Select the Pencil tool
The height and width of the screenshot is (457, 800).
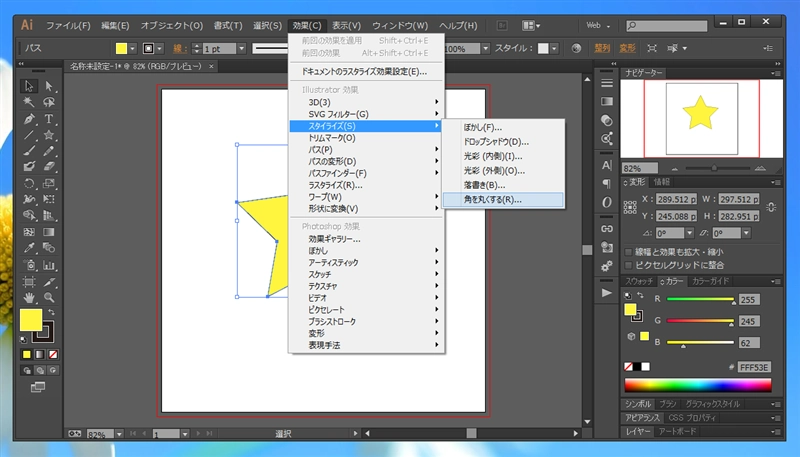click(x=49, y=151)
